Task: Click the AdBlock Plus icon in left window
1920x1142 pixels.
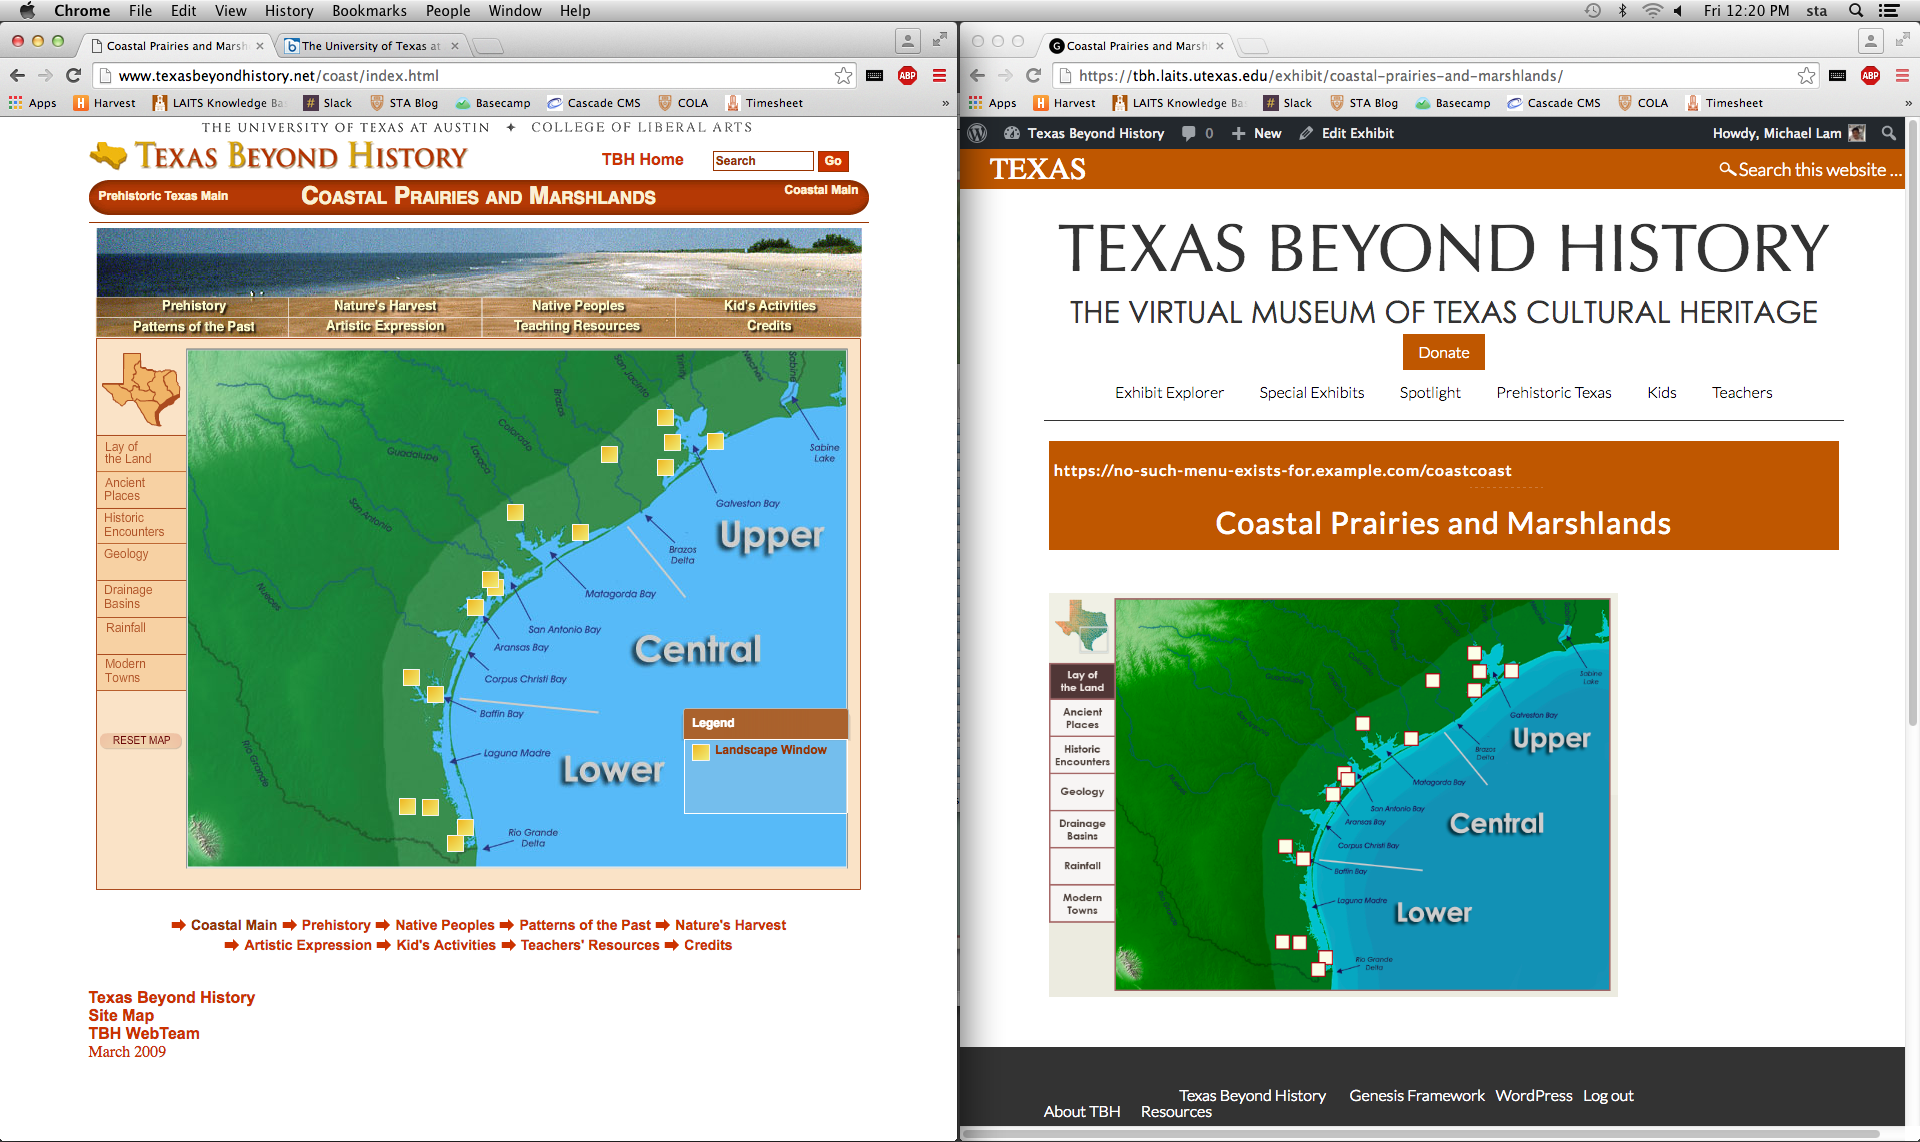Action: coord(908,75)
